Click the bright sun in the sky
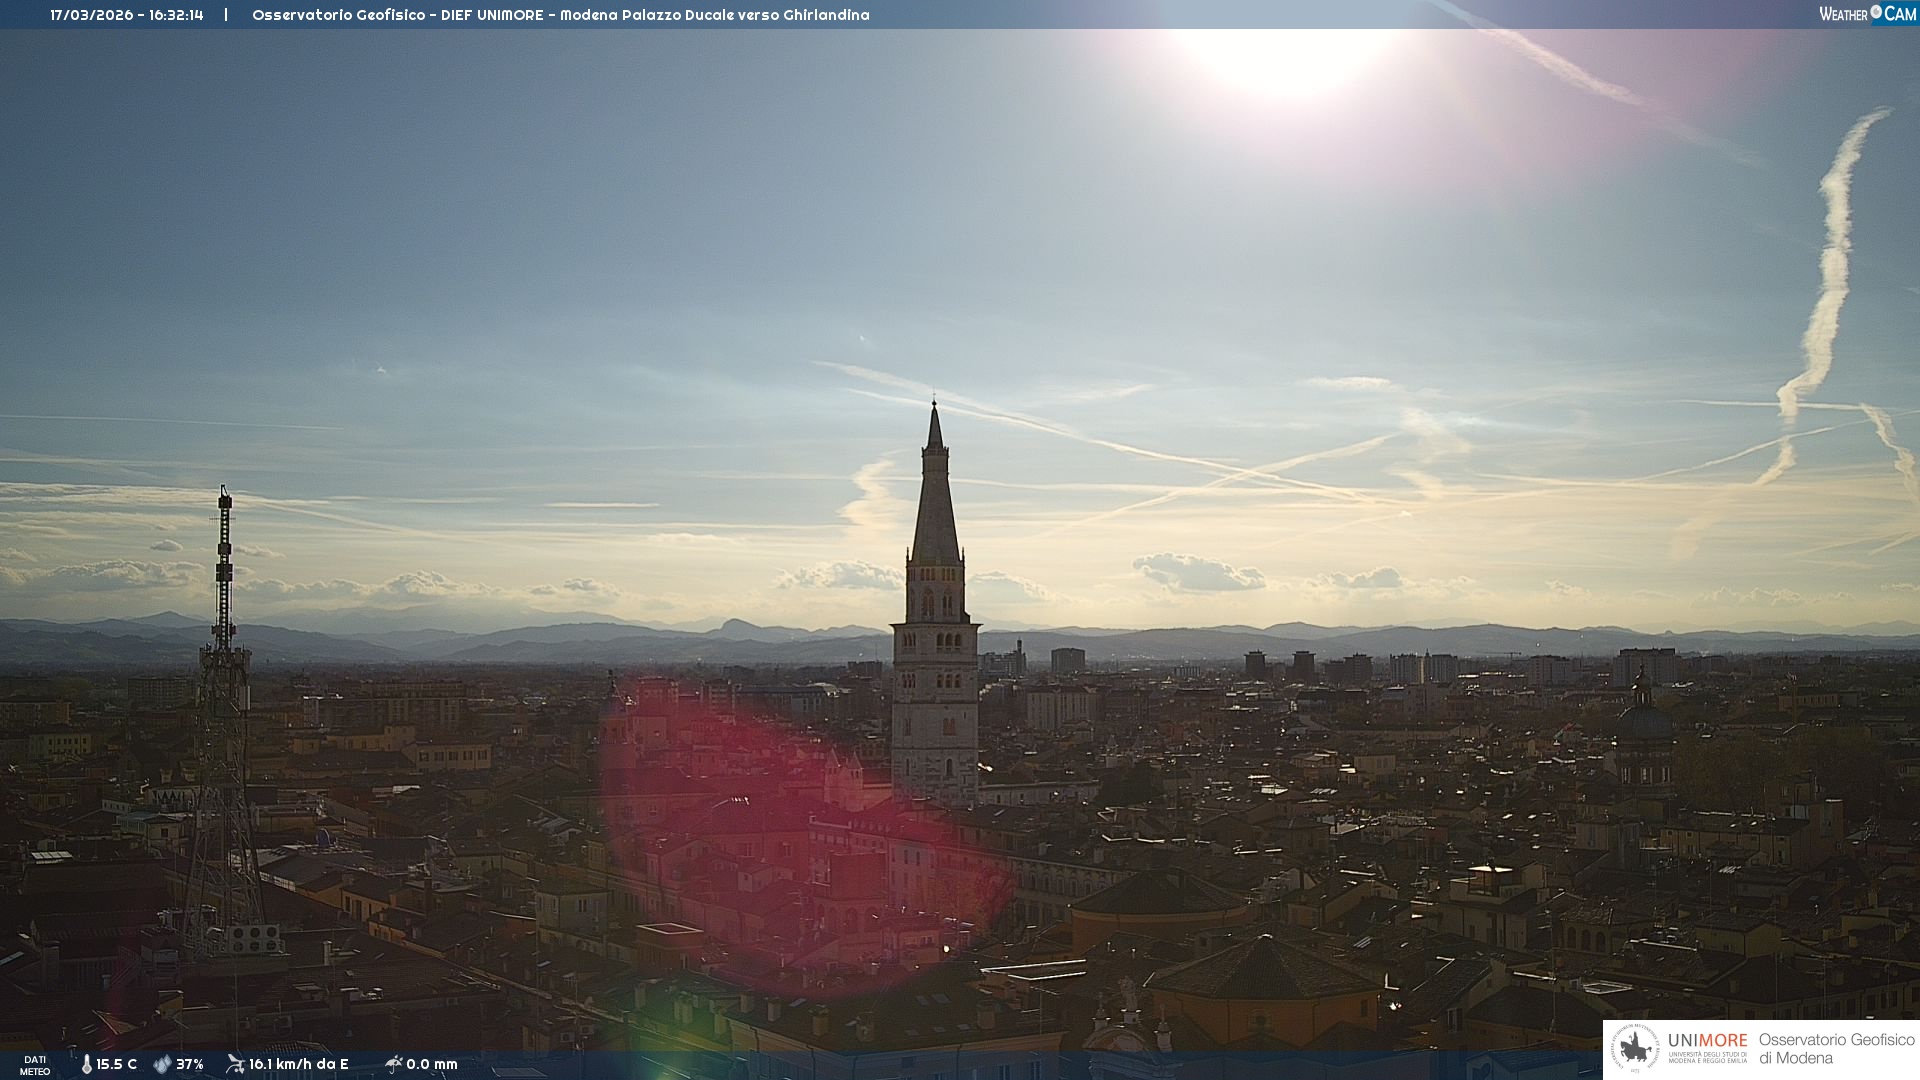Screen dimensions: 1920x1080 coord(1285,55)
